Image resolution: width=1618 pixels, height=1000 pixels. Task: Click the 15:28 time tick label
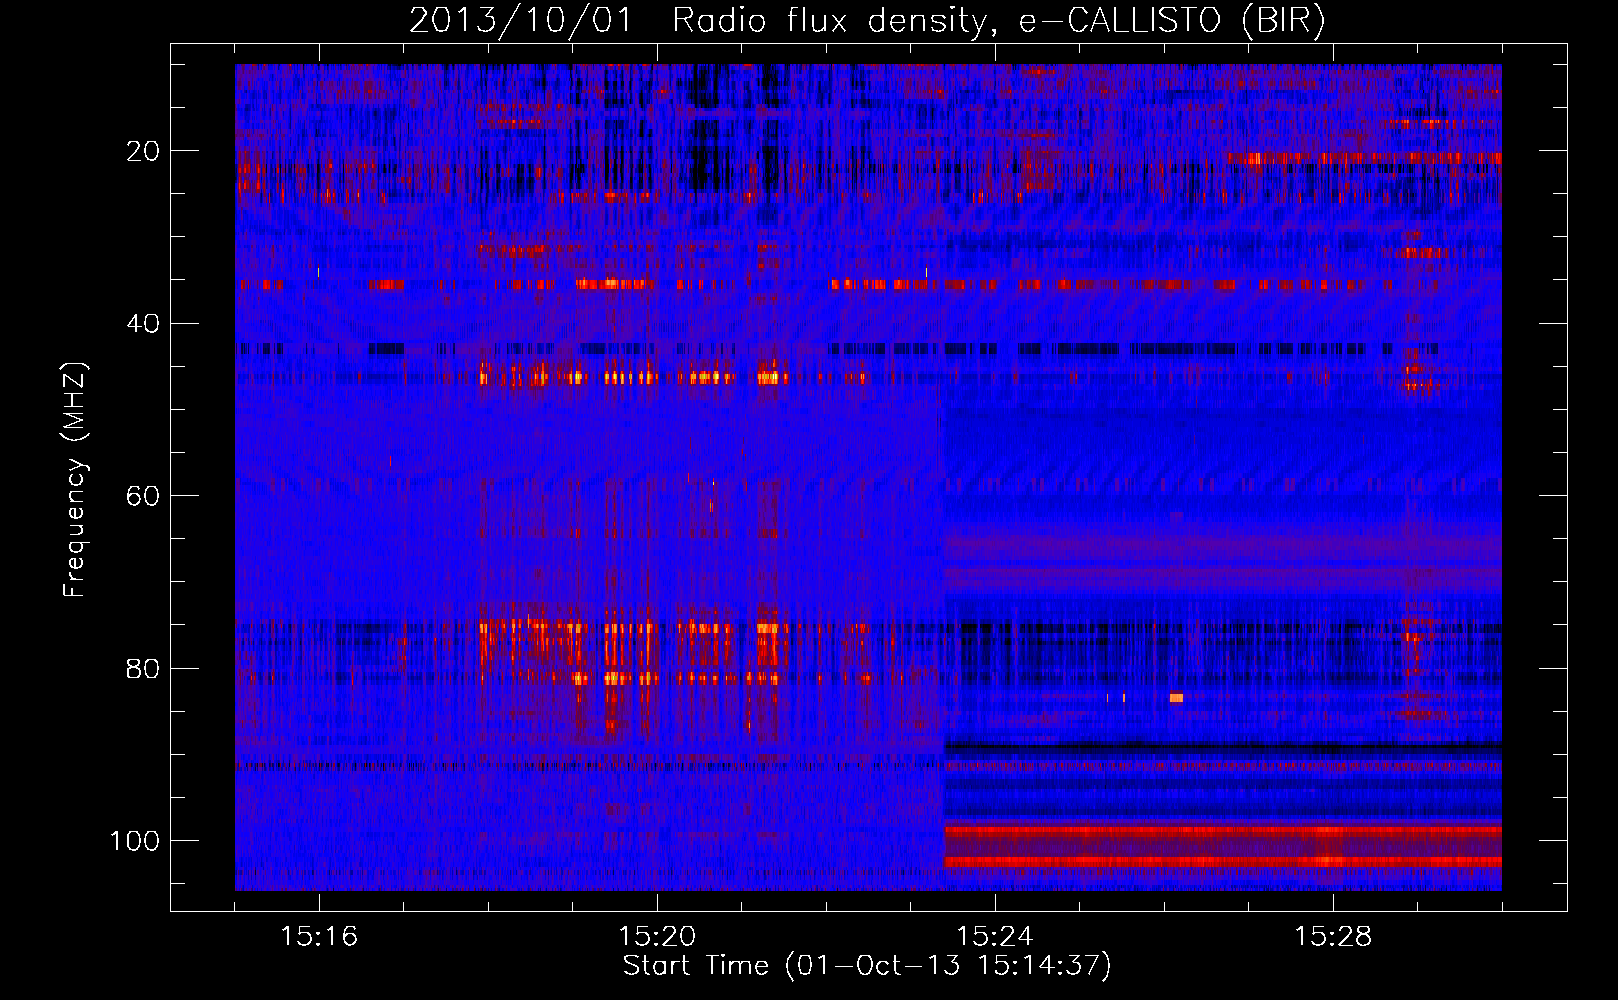[1333, 937]
